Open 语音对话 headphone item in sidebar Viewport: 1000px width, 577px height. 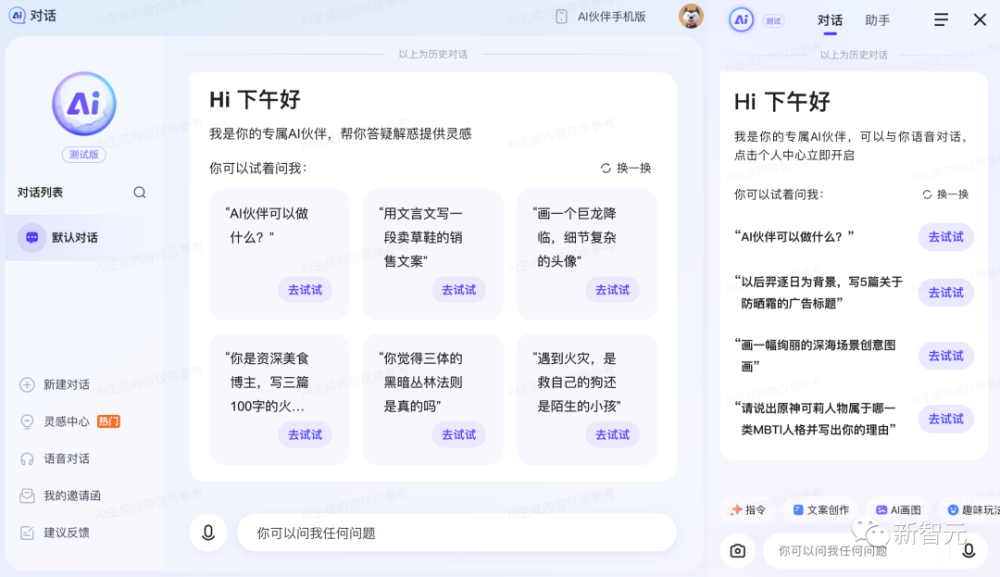pos(55,458)
